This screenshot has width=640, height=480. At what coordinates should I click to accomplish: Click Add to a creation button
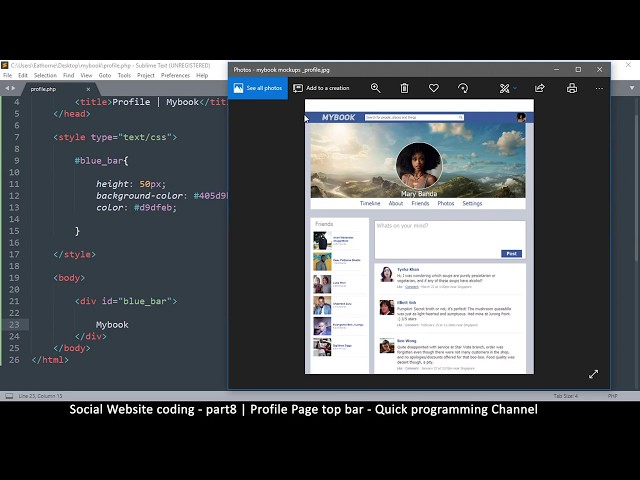coord(322,88)
